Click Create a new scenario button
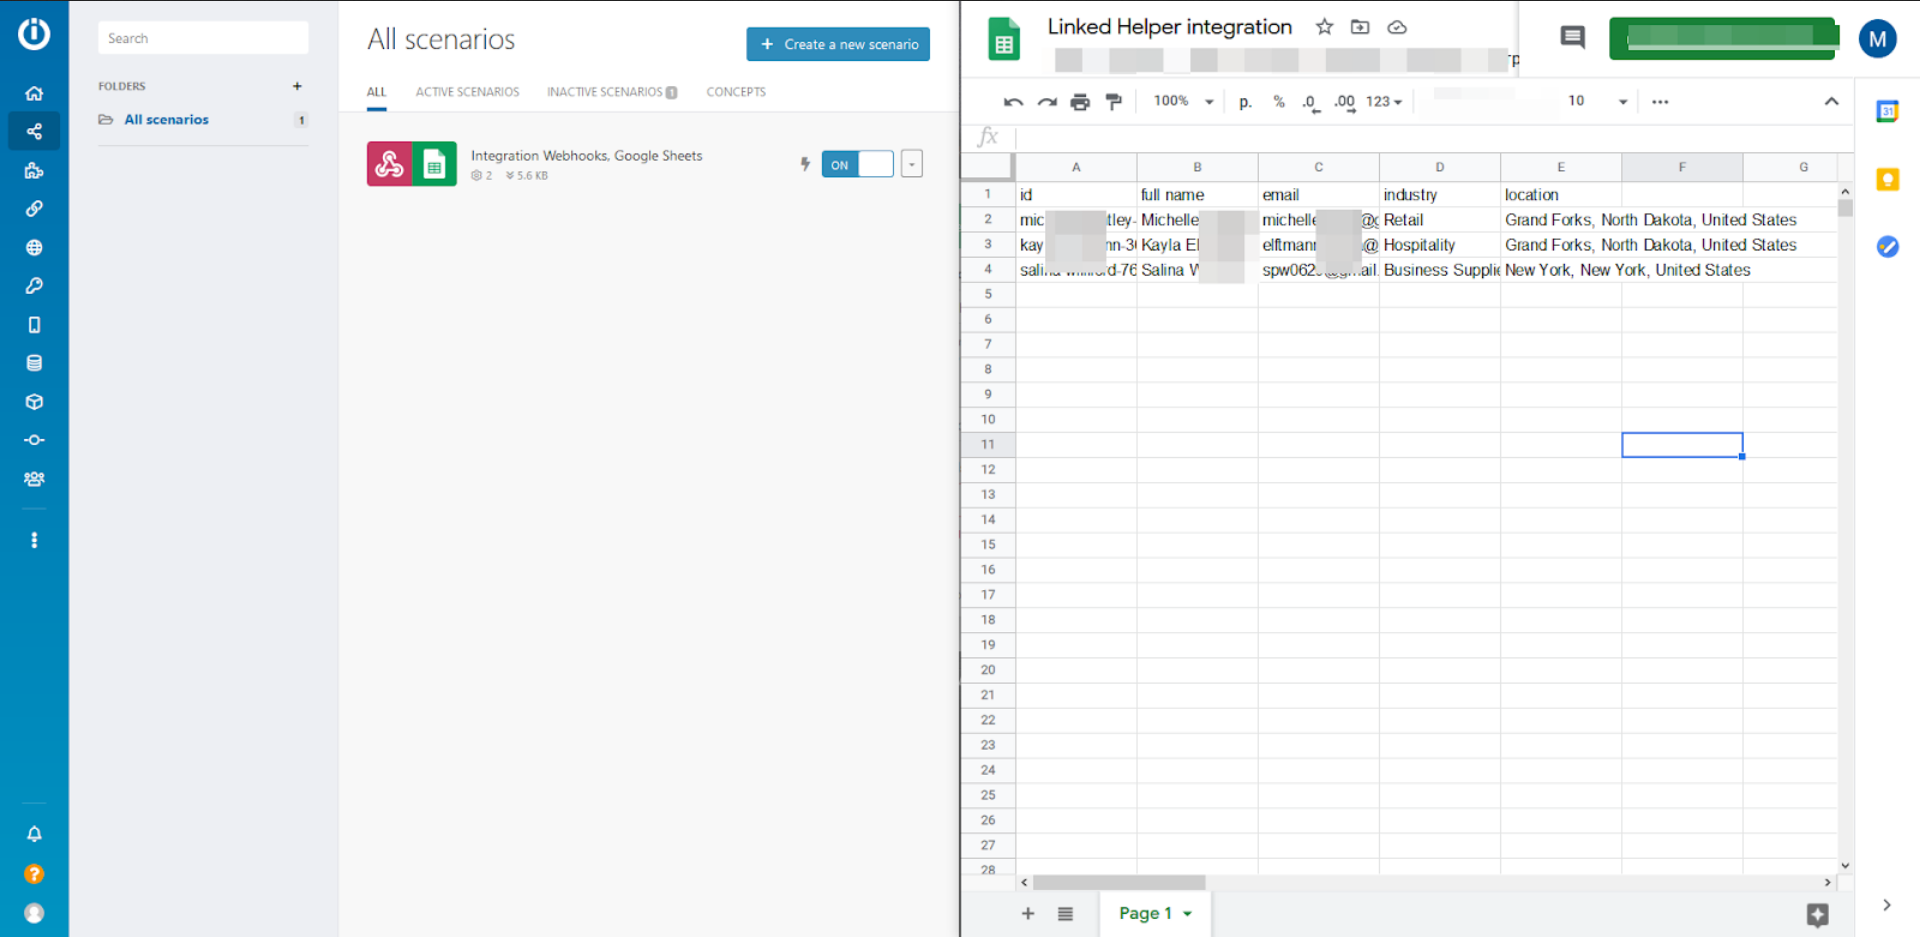 point(838,44)
